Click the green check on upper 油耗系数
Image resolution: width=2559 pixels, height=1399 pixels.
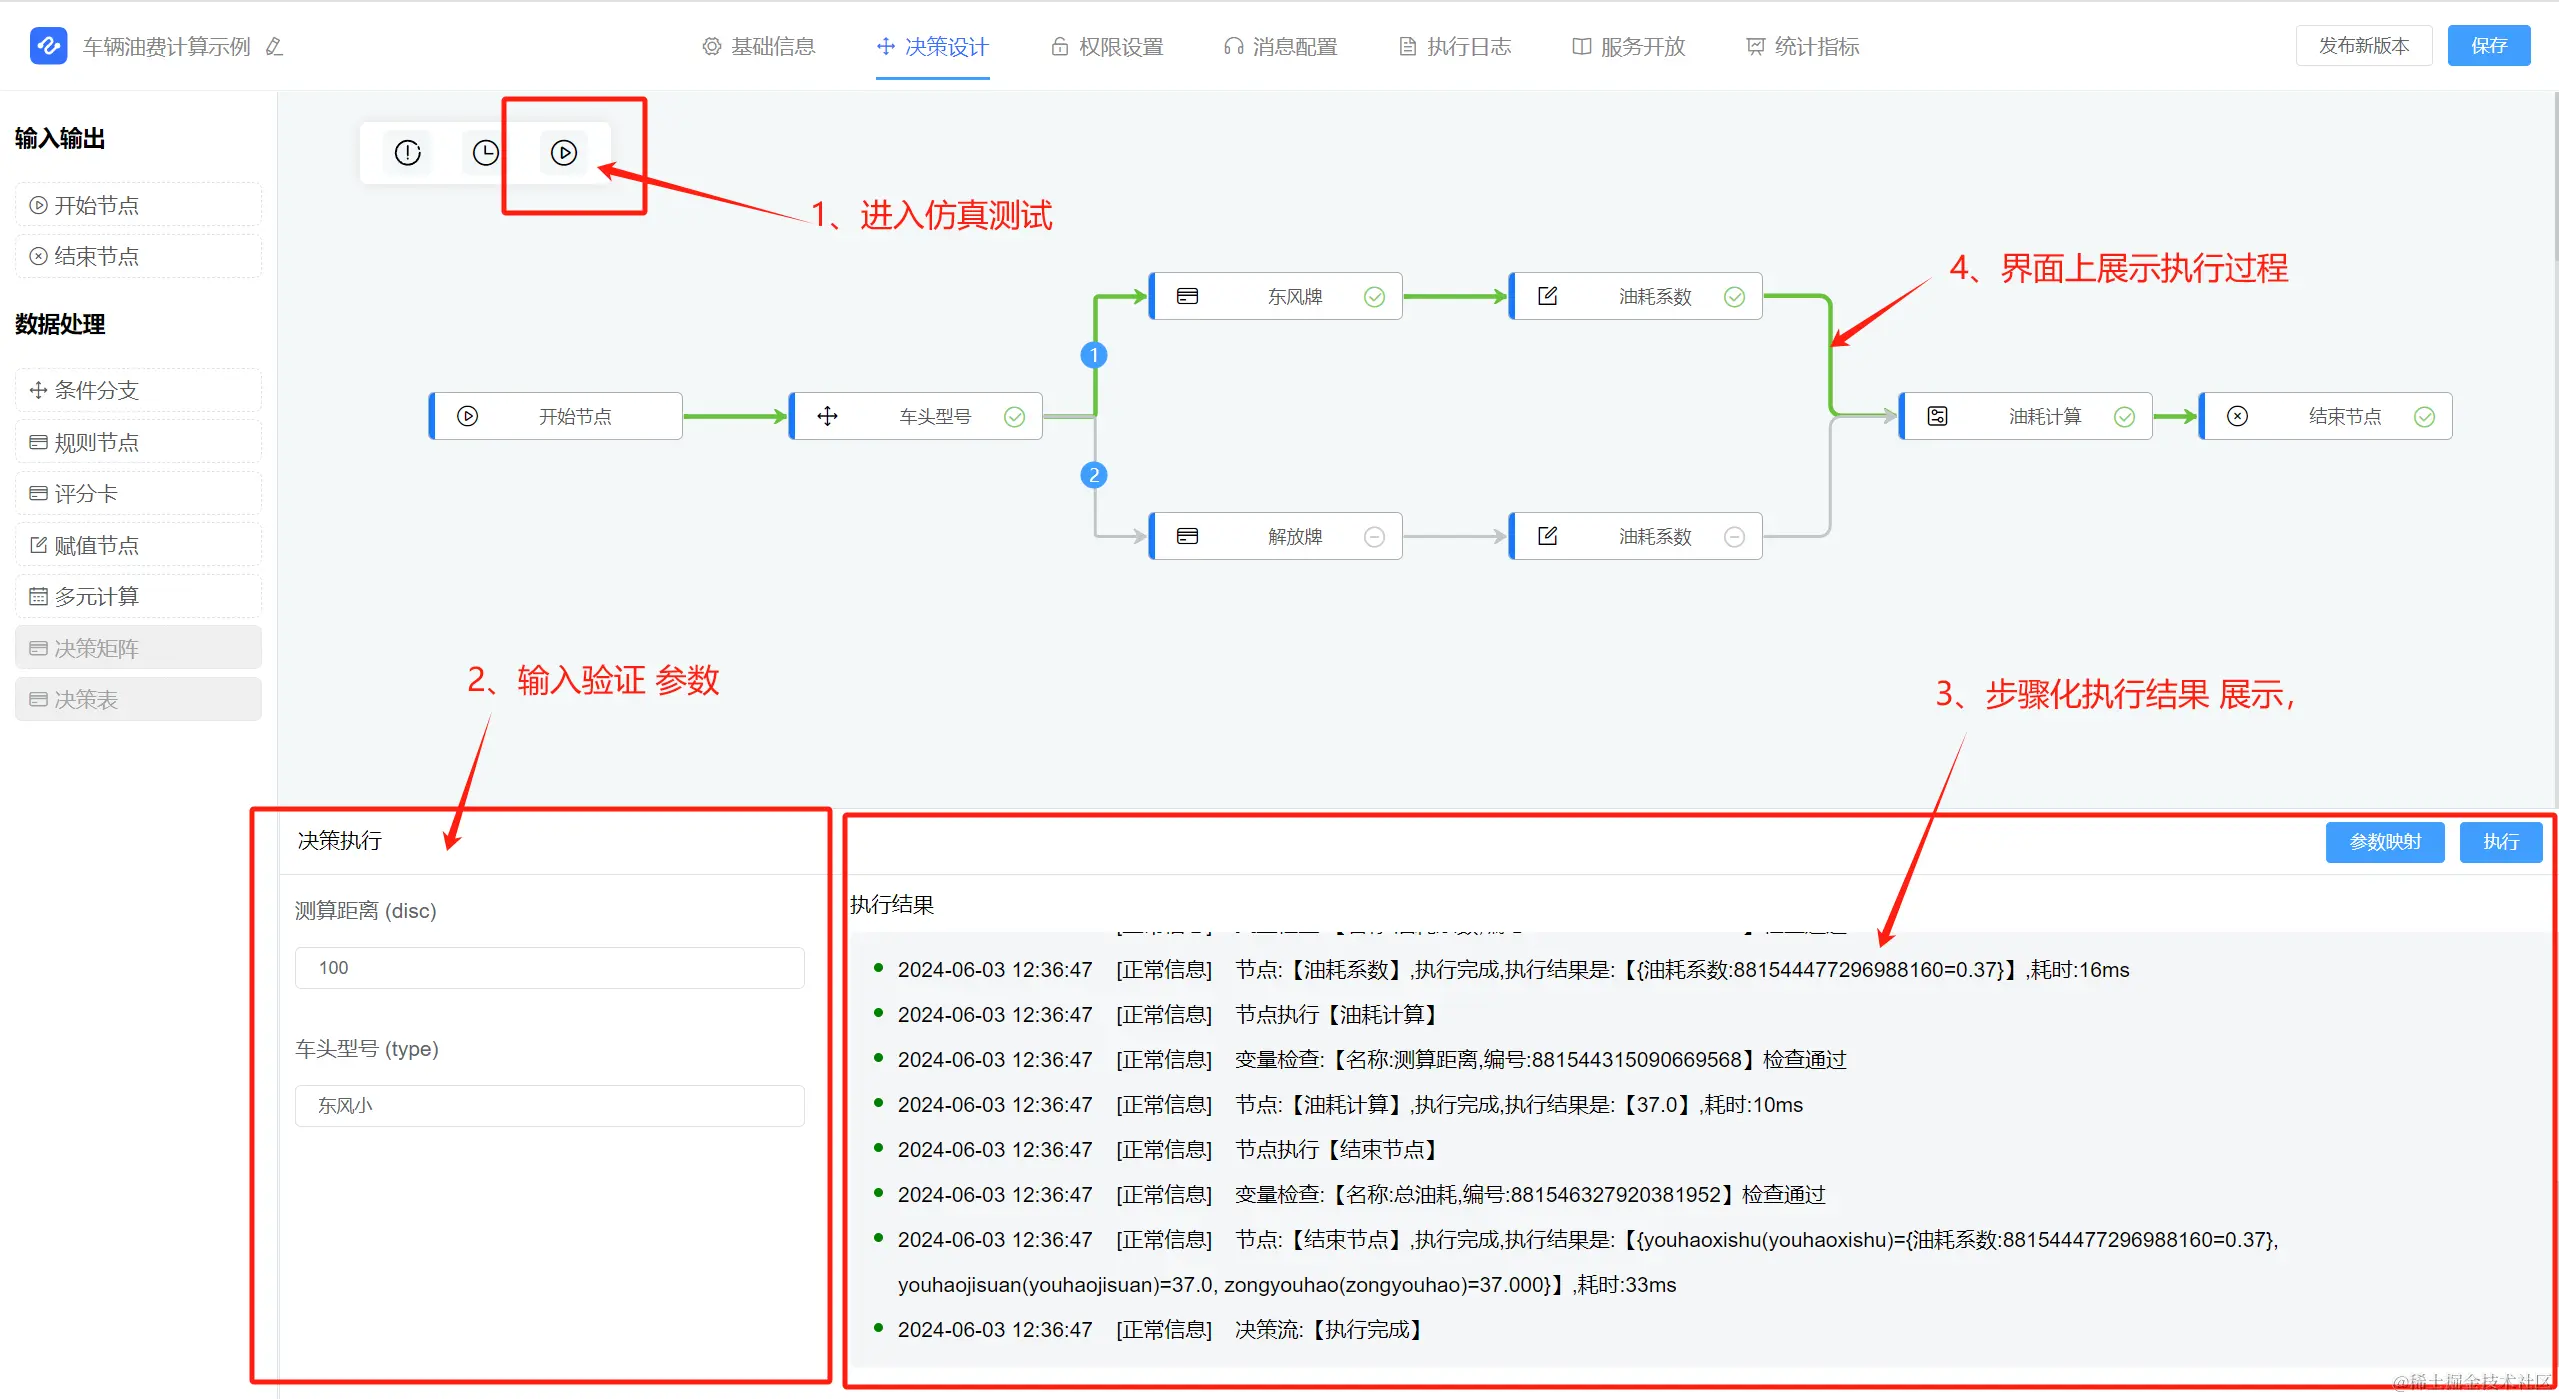click(1734, 297)
